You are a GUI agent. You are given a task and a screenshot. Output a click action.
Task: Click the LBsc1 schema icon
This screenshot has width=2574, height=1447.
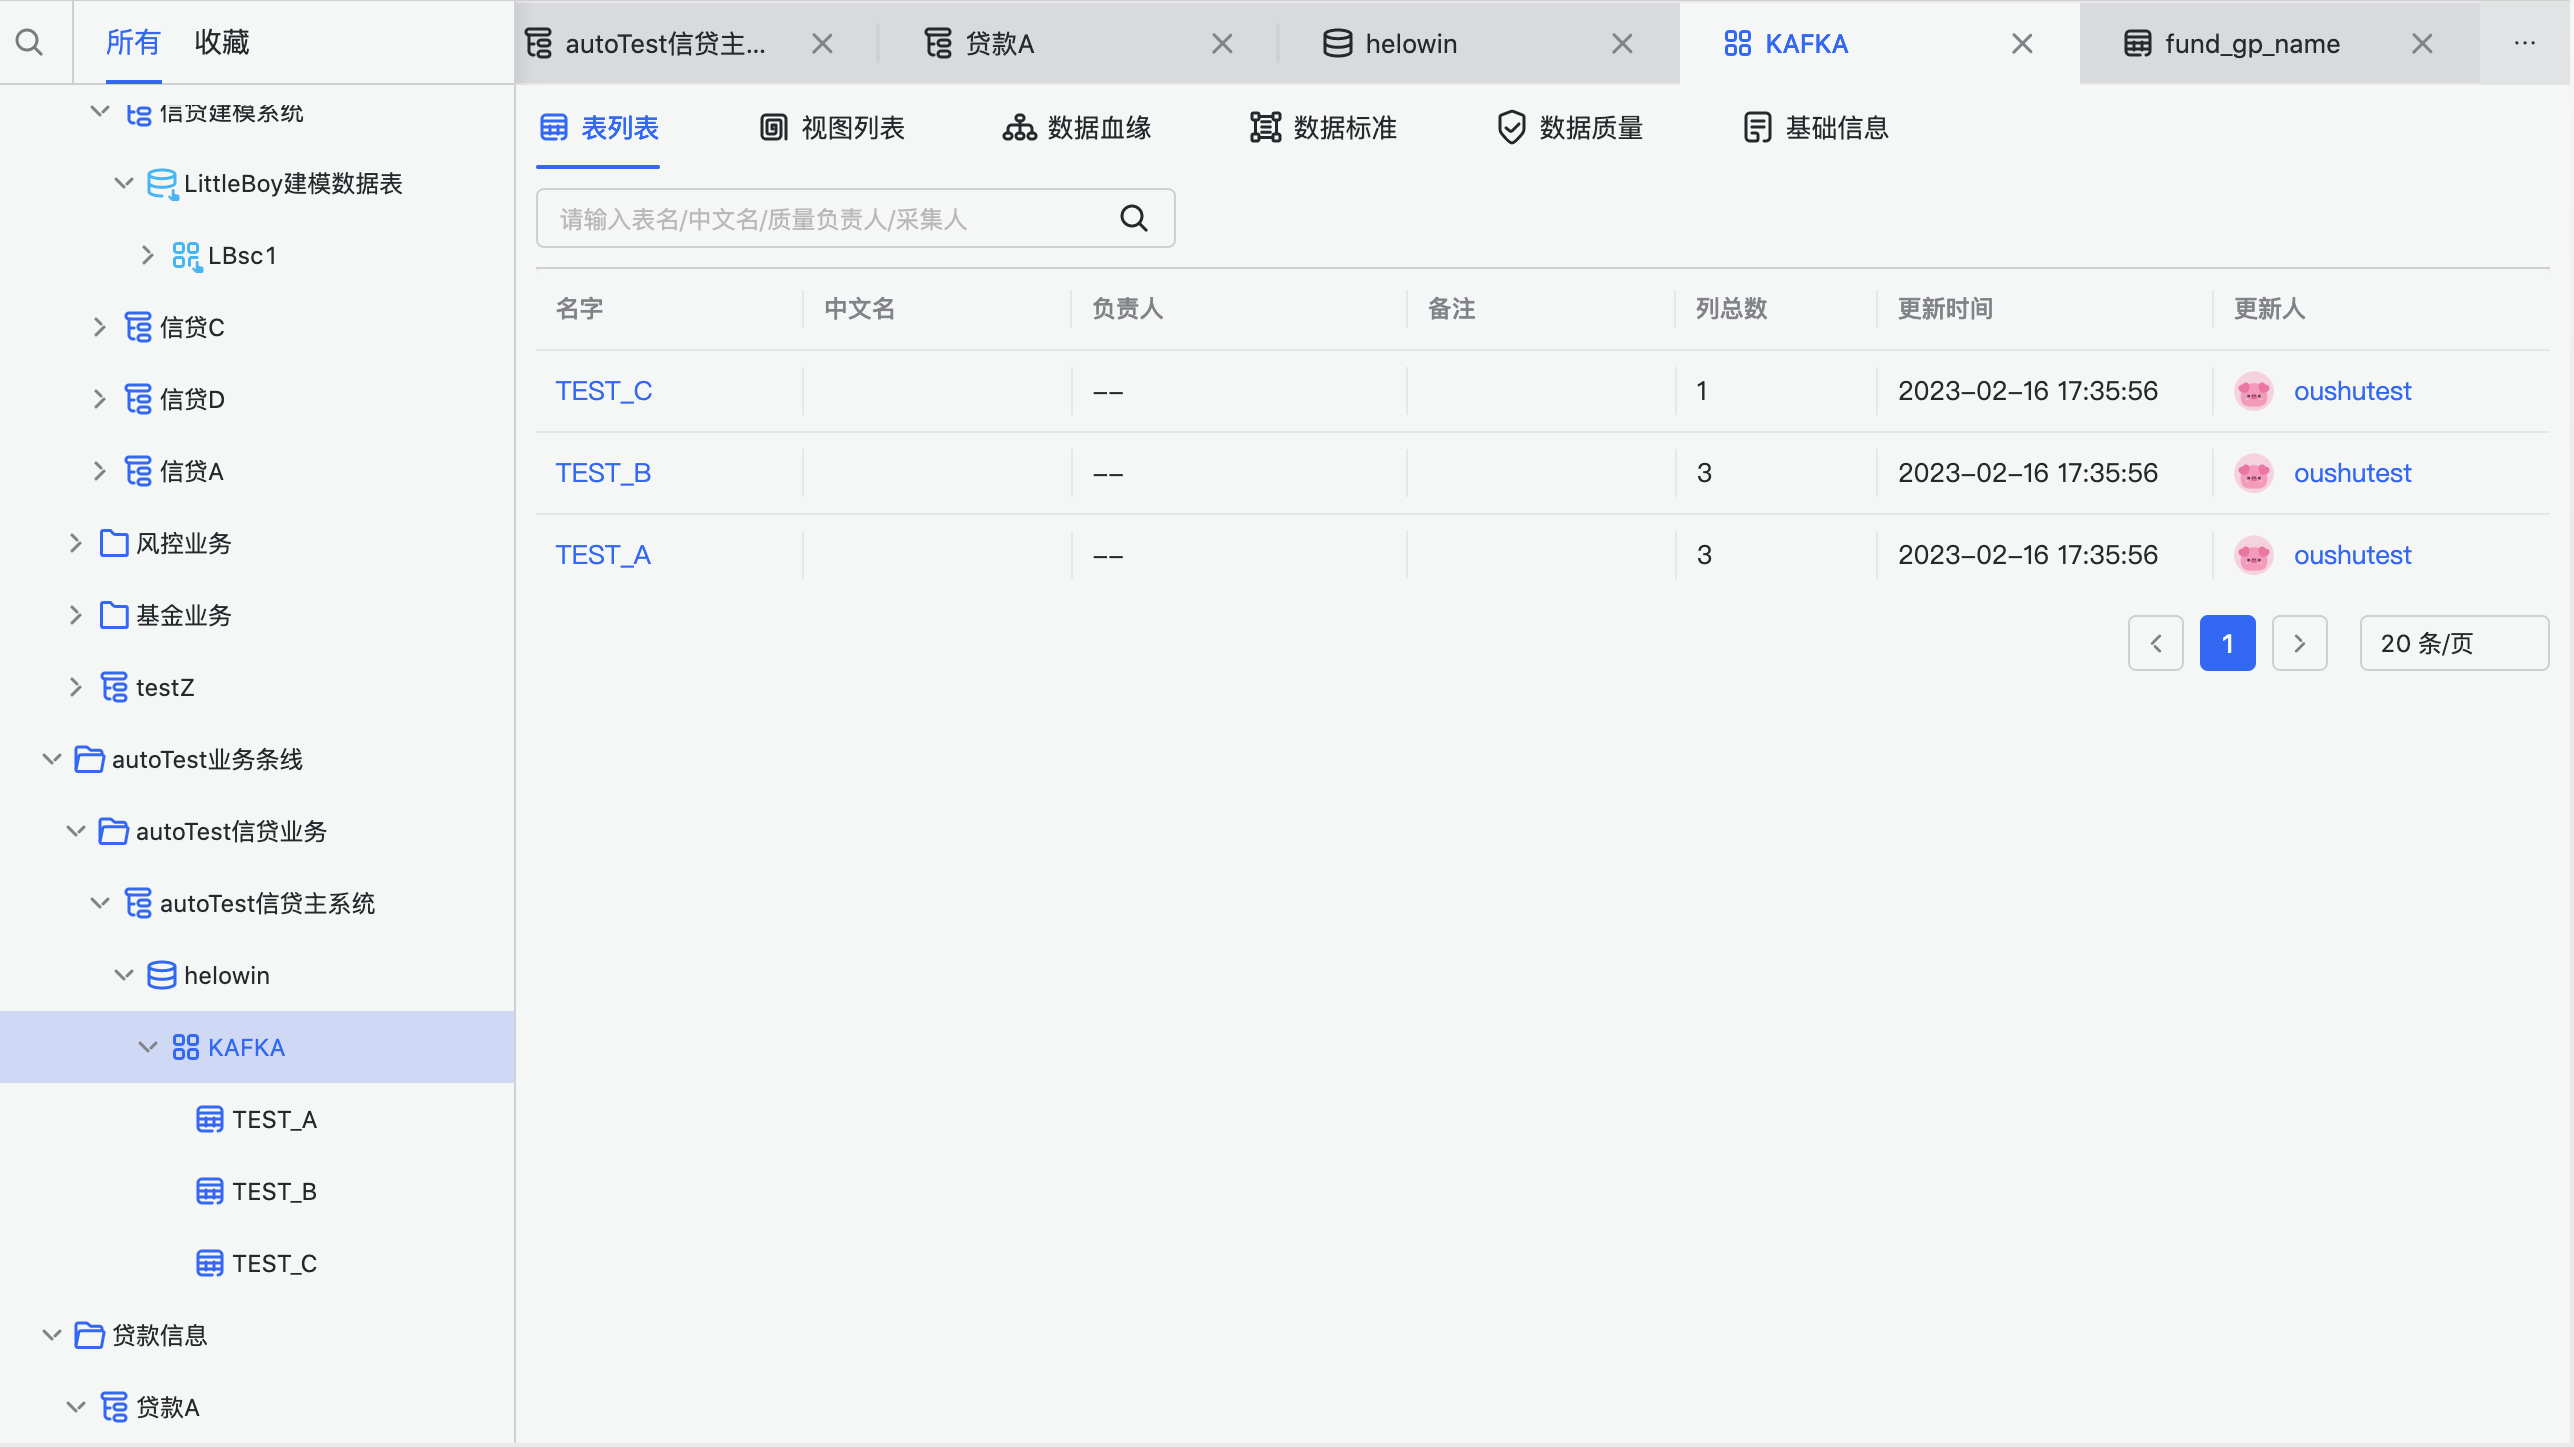pos(186,256)
